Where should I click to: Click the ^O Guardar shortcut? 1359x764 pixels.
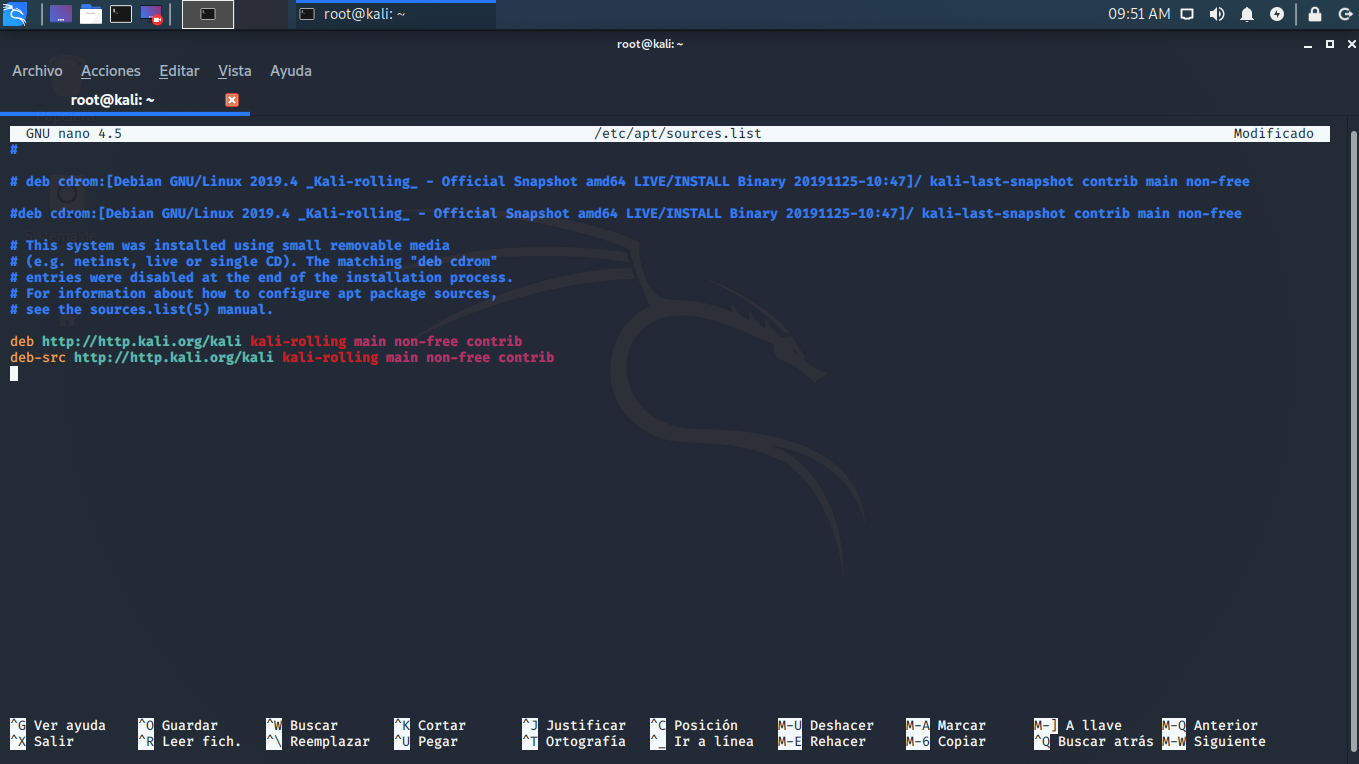[178, 726]
